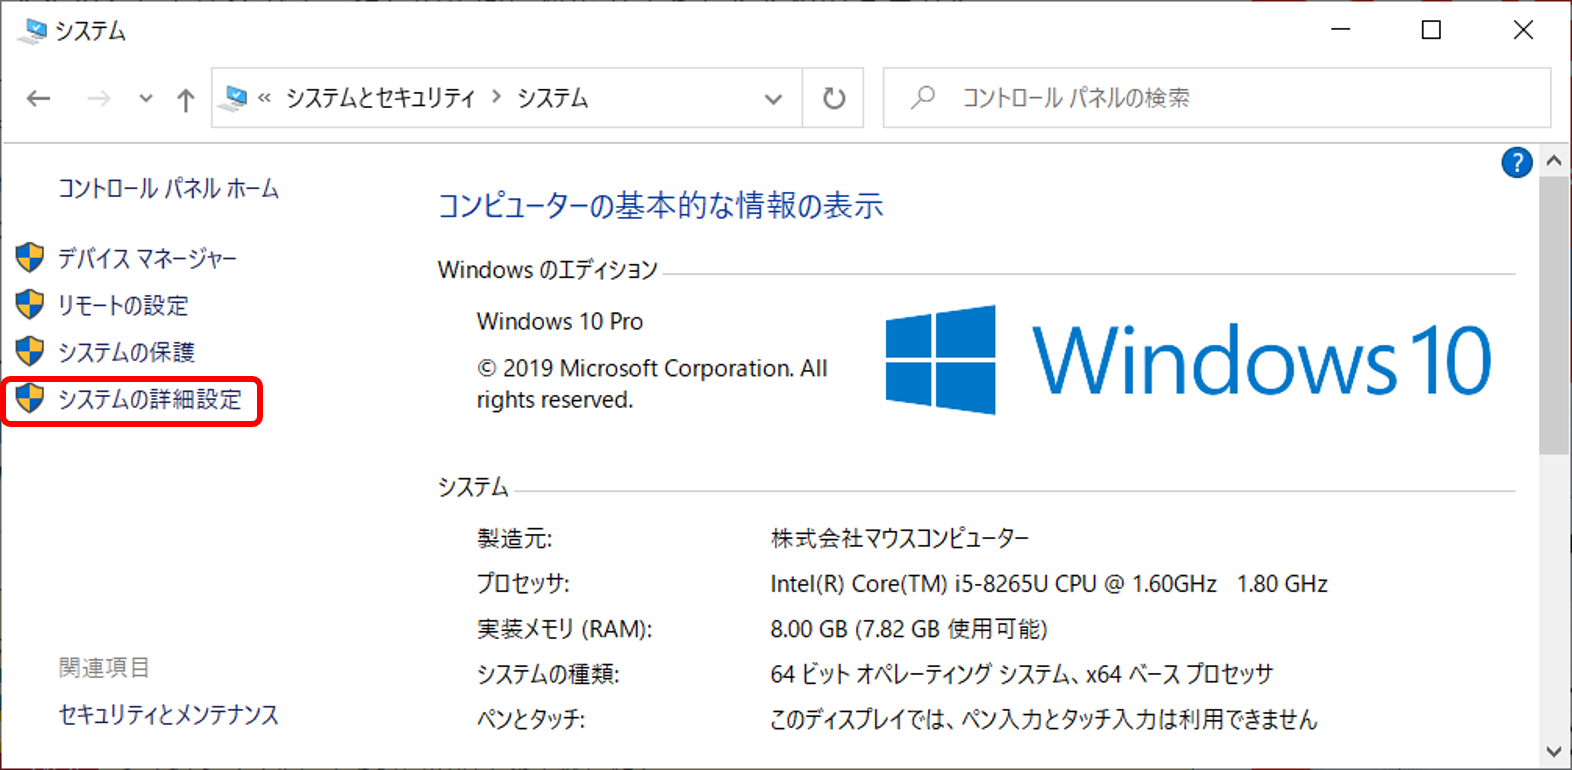This screenshot has width=1572, height=770.
Task: Click the プロセッサ: label
Action: (x=523, y=583)
